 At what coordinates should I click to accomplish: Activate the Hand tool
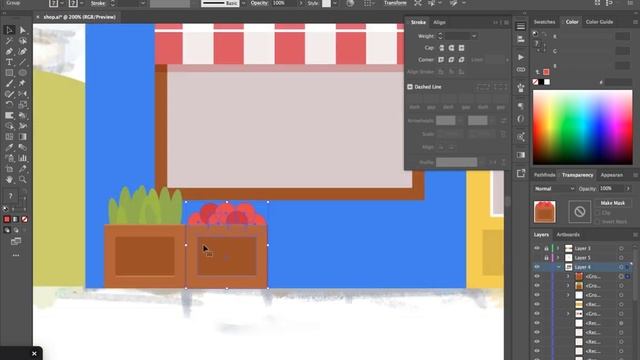[x=9, y=180]
